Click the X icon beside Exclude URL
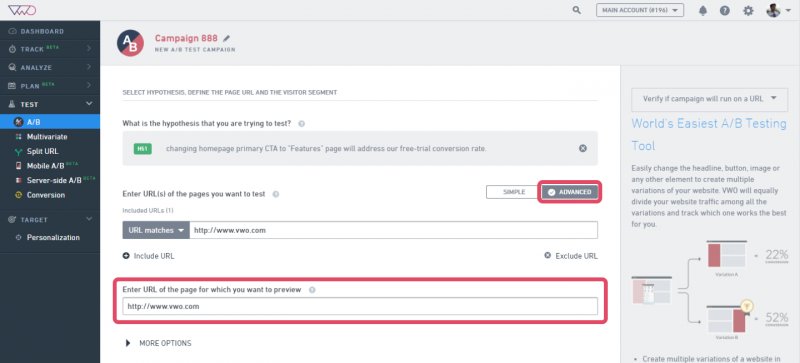Image resolution: width=800 pixels, height=363 pixels. click(547, 256)
